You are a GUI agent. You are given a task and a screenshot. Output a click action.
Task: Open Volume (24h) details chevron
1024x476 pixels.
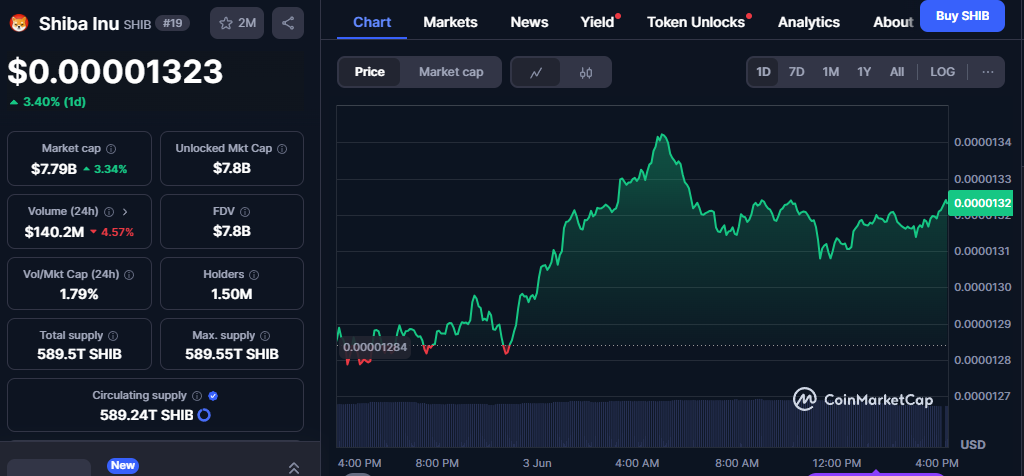pyautogui.click(x=125, y=212)
